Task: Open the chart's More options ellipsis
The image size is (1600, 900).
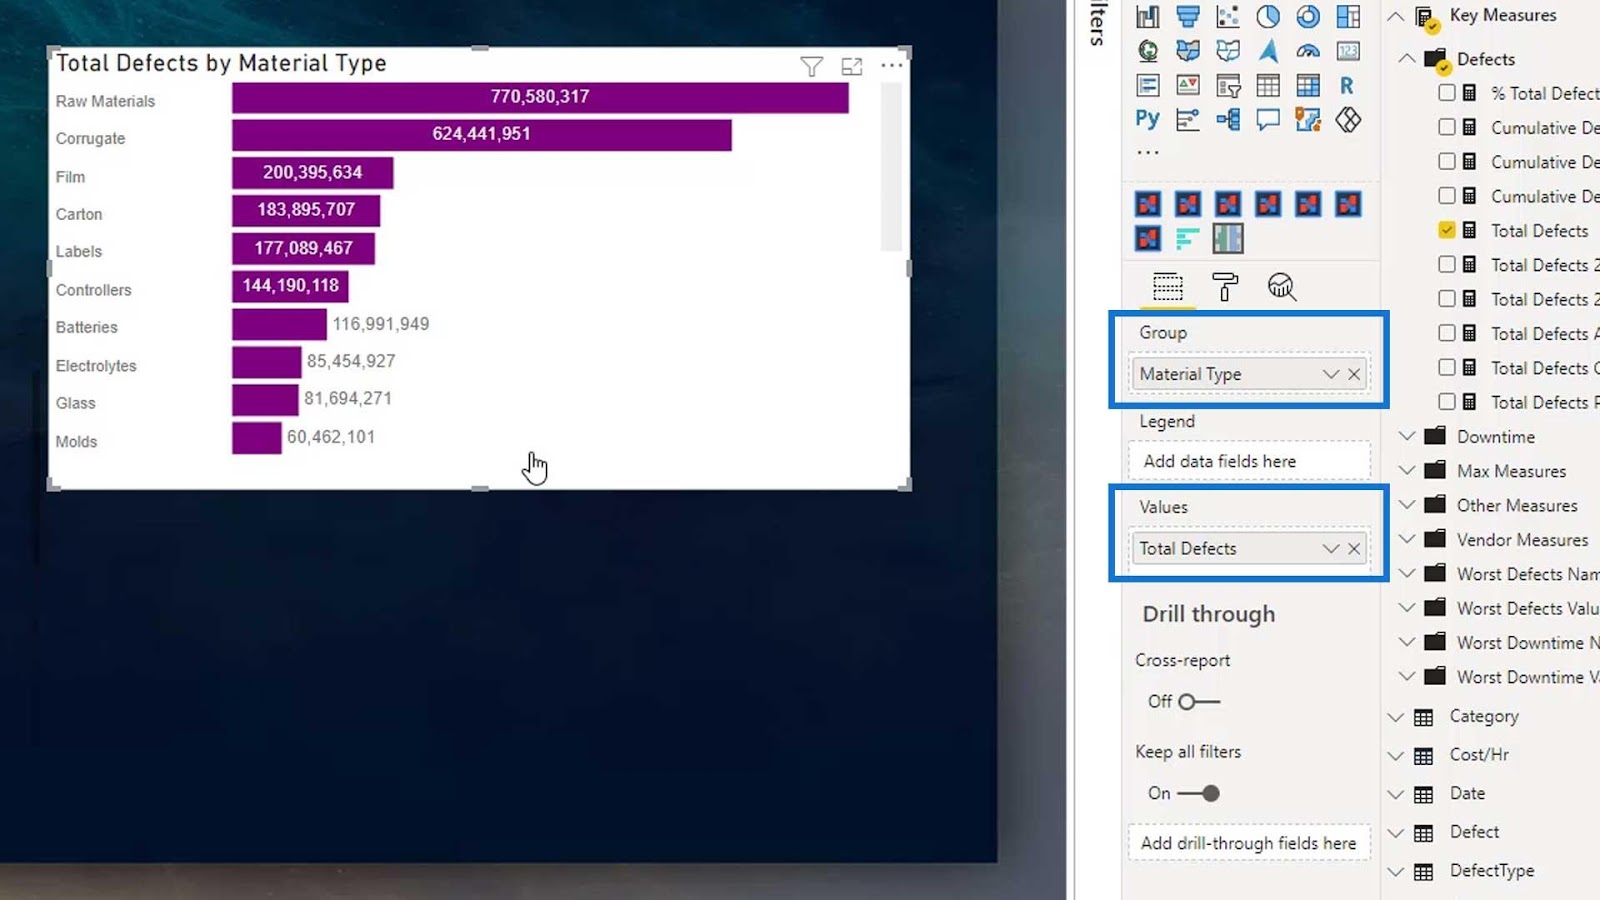Action: (x=892, y=66)
